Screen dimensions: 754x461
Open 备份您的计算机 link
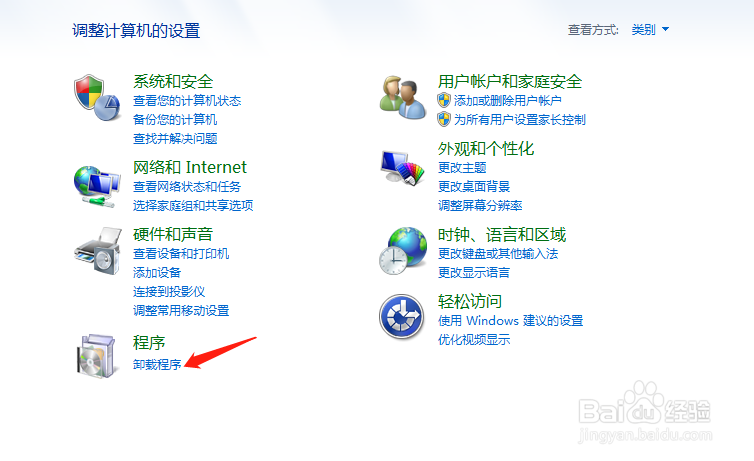(x=175, y=120)
